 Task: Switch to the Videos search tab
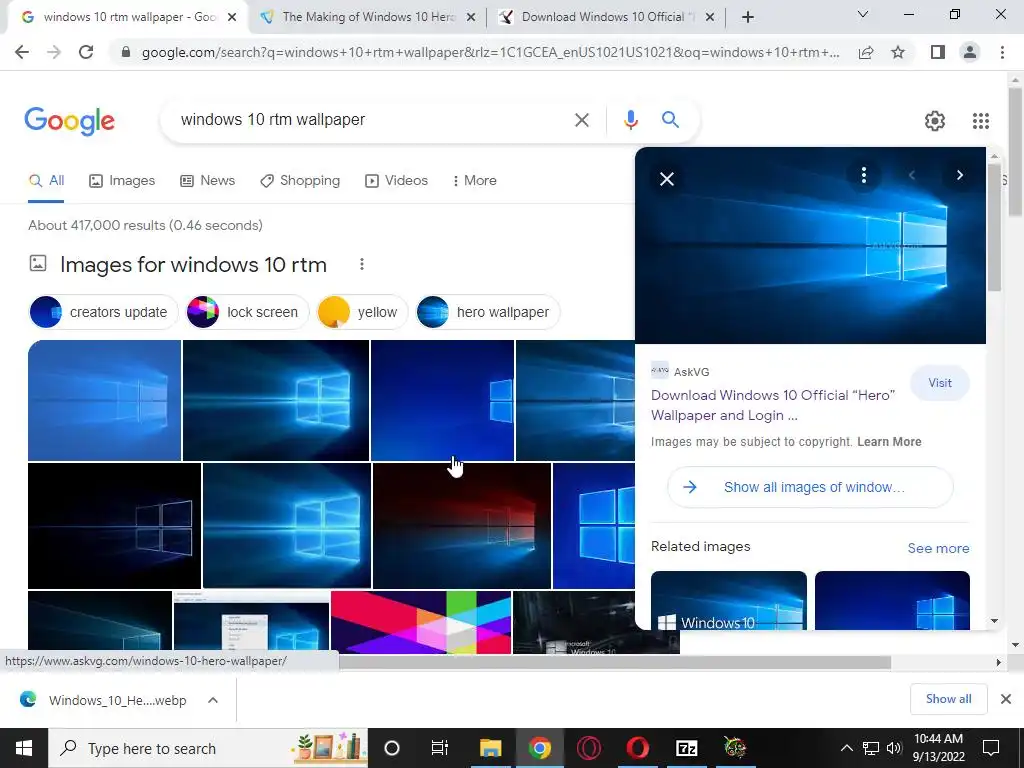(x=396, y=181)
